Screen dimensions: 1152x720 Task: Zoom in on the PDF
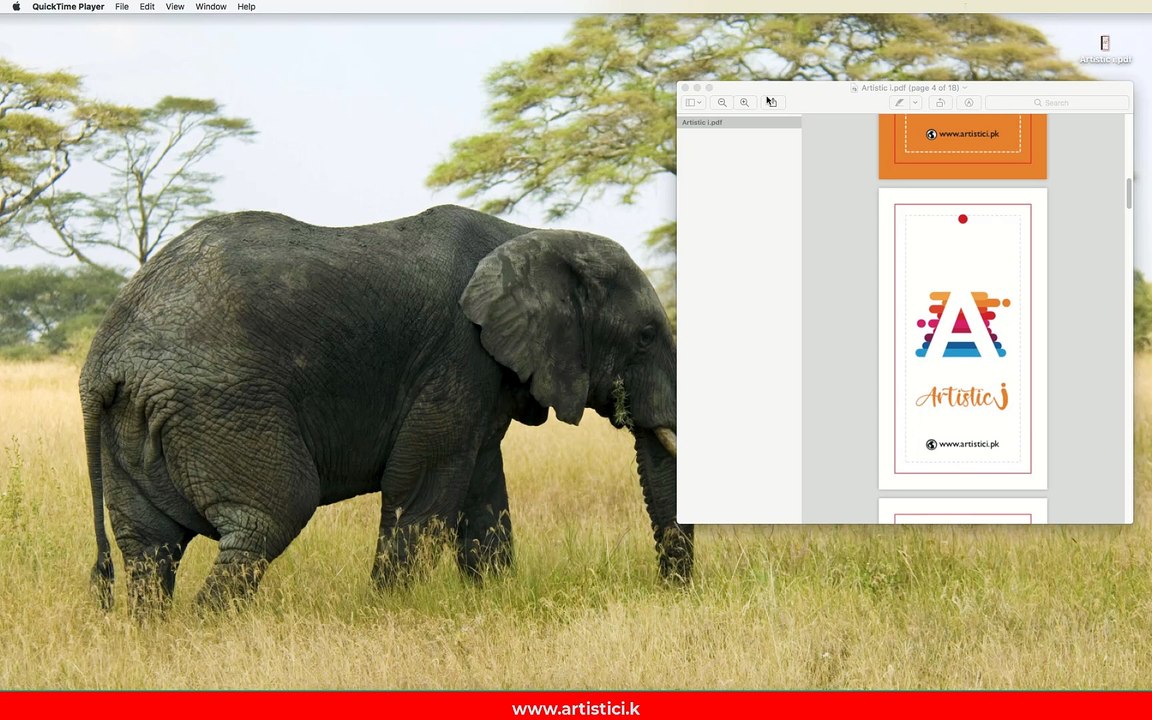(x=745, y=103)
